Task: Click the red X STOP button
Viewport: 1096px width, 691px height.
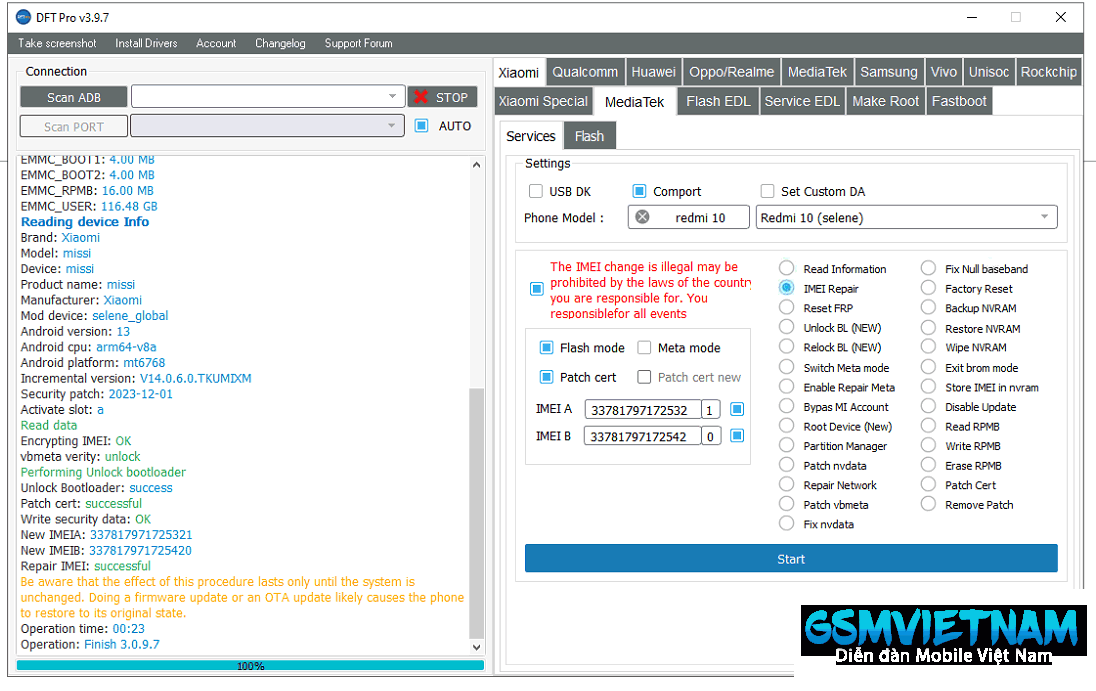Action: pyautogui.click(x=442, y=97)
